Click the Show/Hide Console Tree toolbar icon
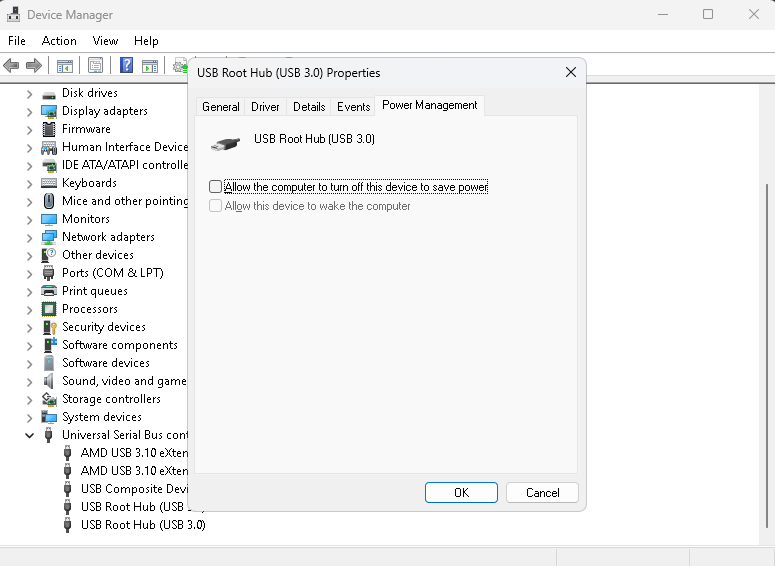 tap(65, 65)
